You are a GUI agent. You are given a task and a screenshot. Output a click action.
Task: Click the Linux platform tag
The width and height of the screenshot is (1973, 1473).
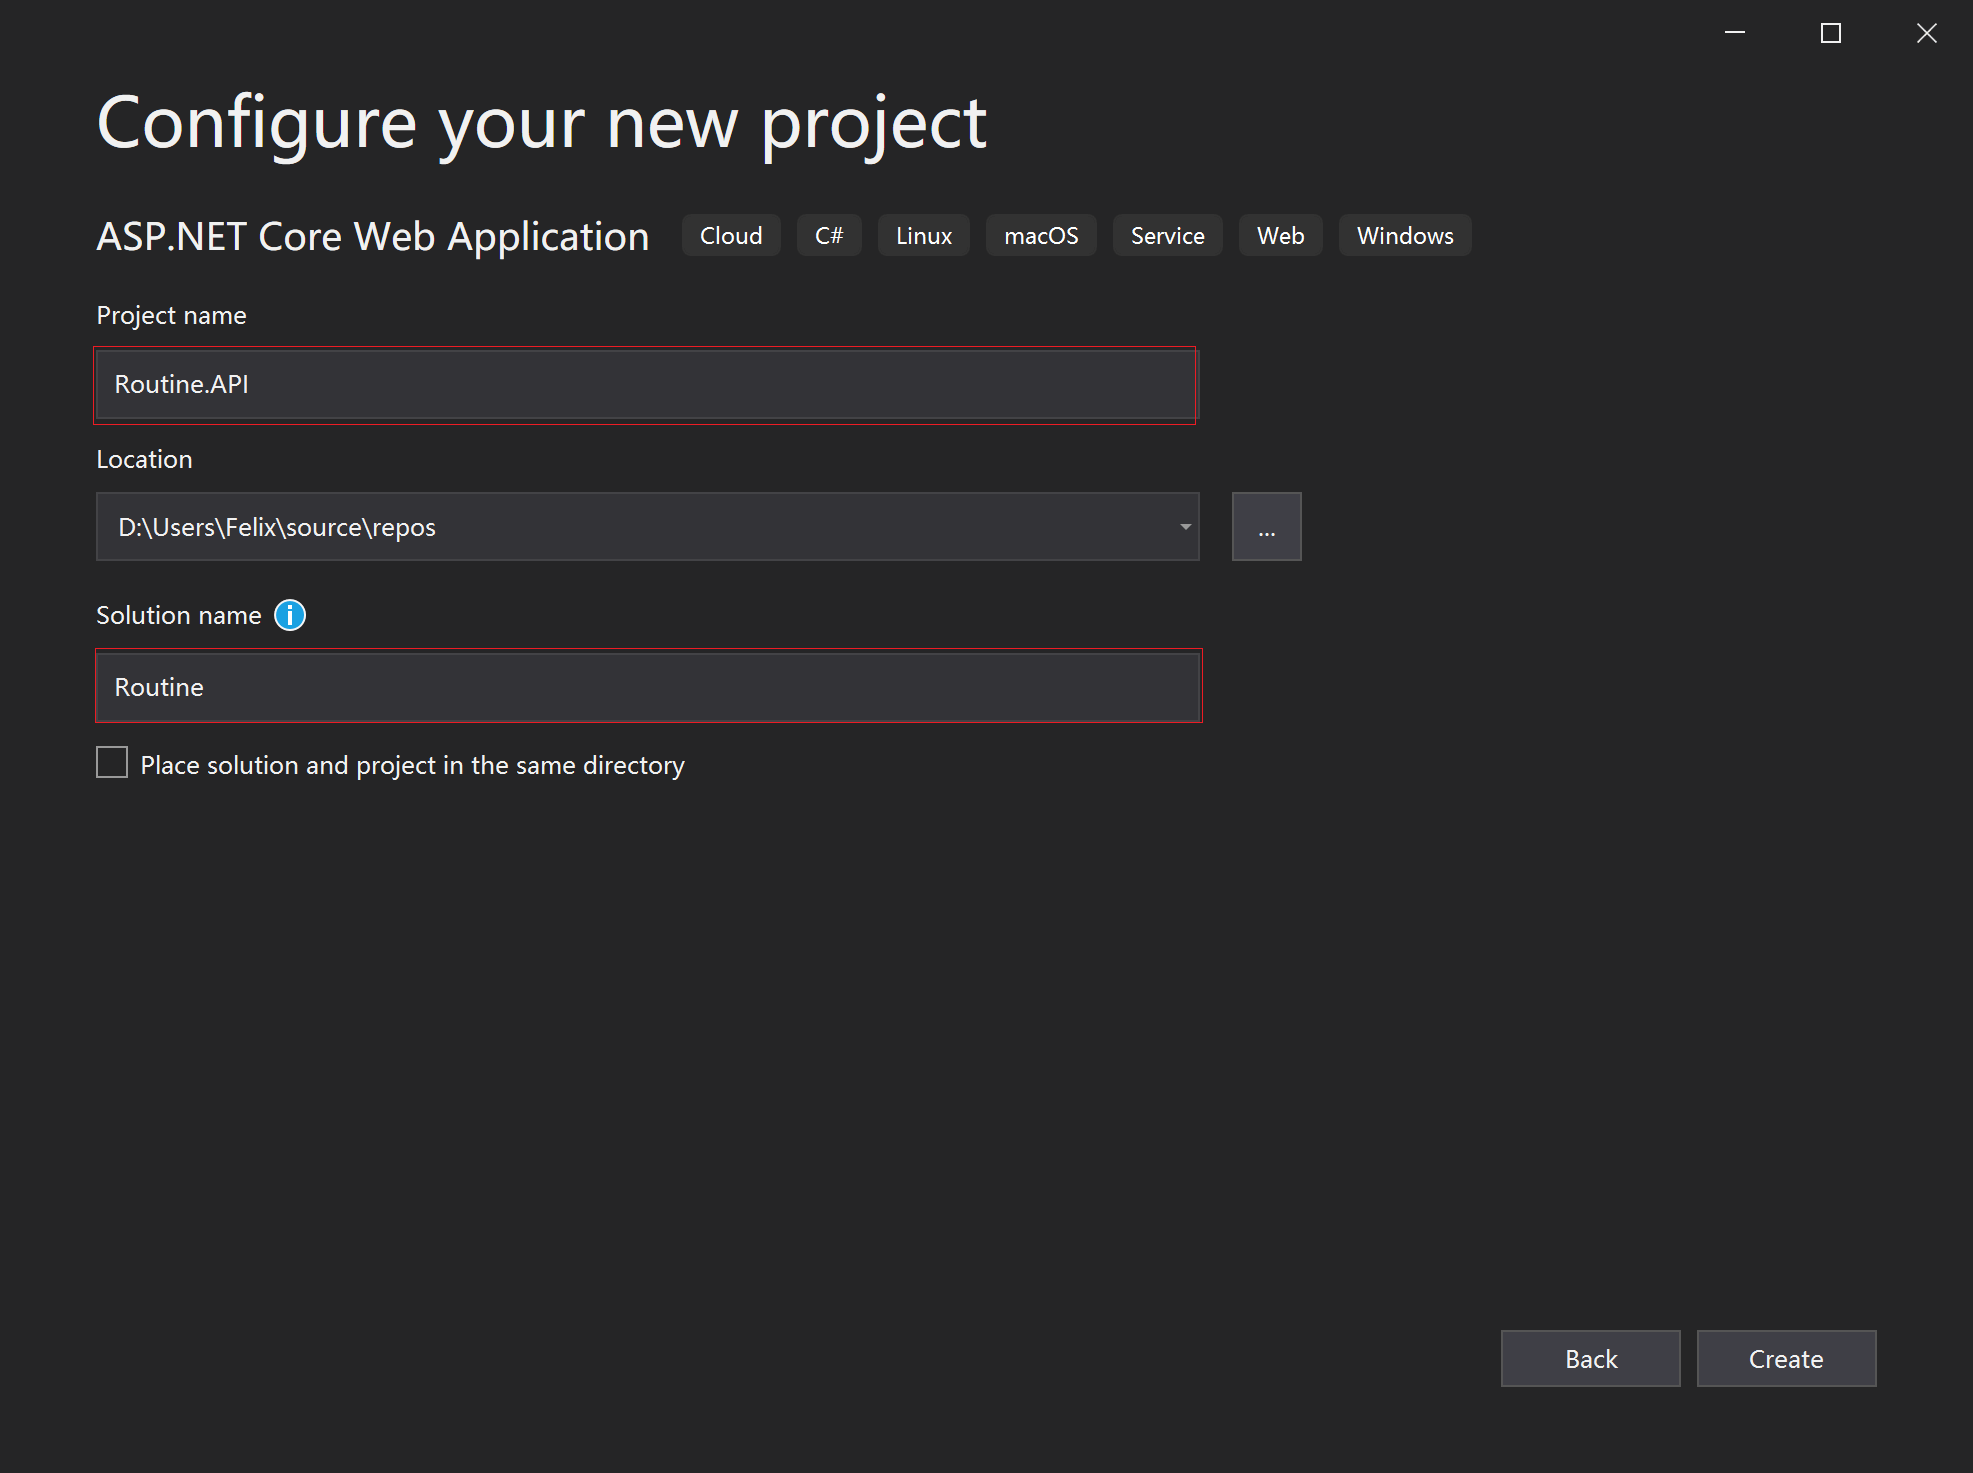[923, 236]
